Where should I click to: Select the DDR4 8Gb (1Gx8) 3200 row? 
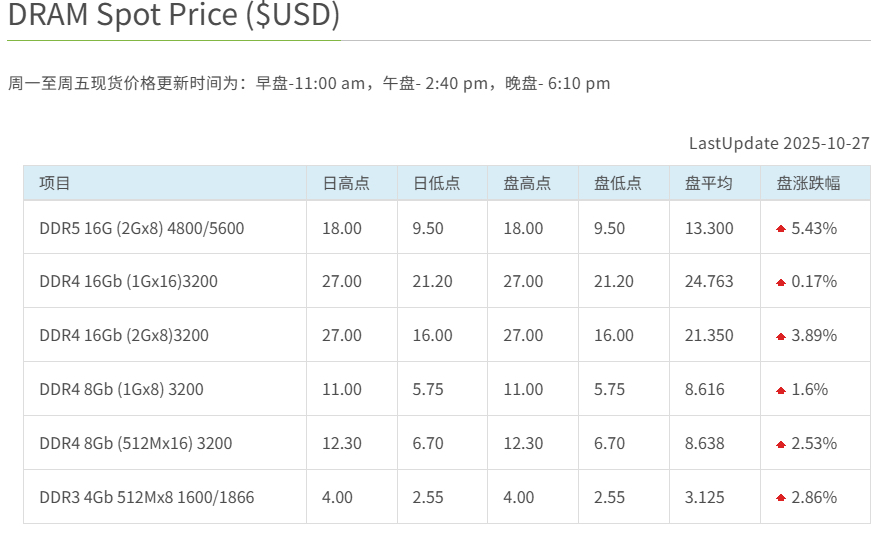point(121,389)
